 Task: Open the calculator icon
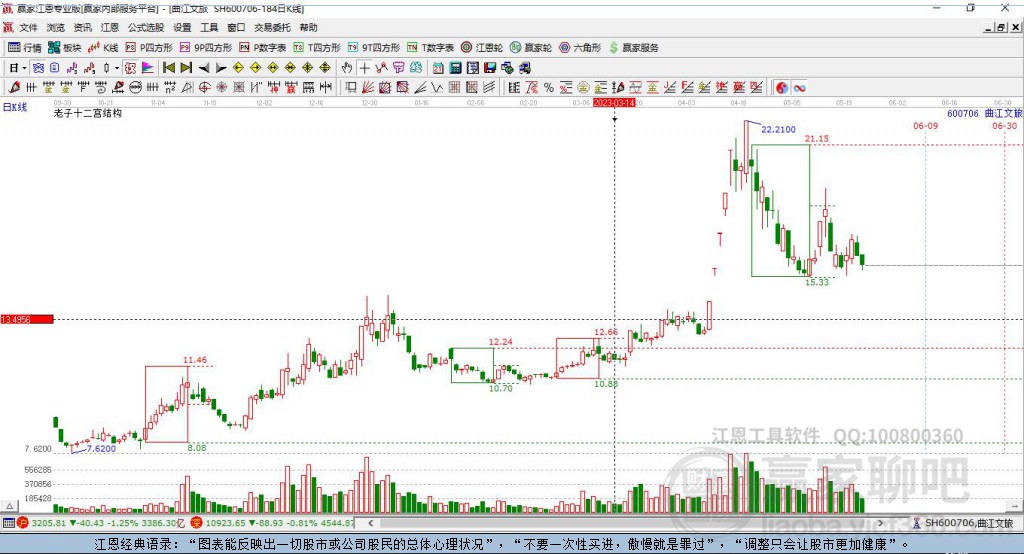(455, 68)
